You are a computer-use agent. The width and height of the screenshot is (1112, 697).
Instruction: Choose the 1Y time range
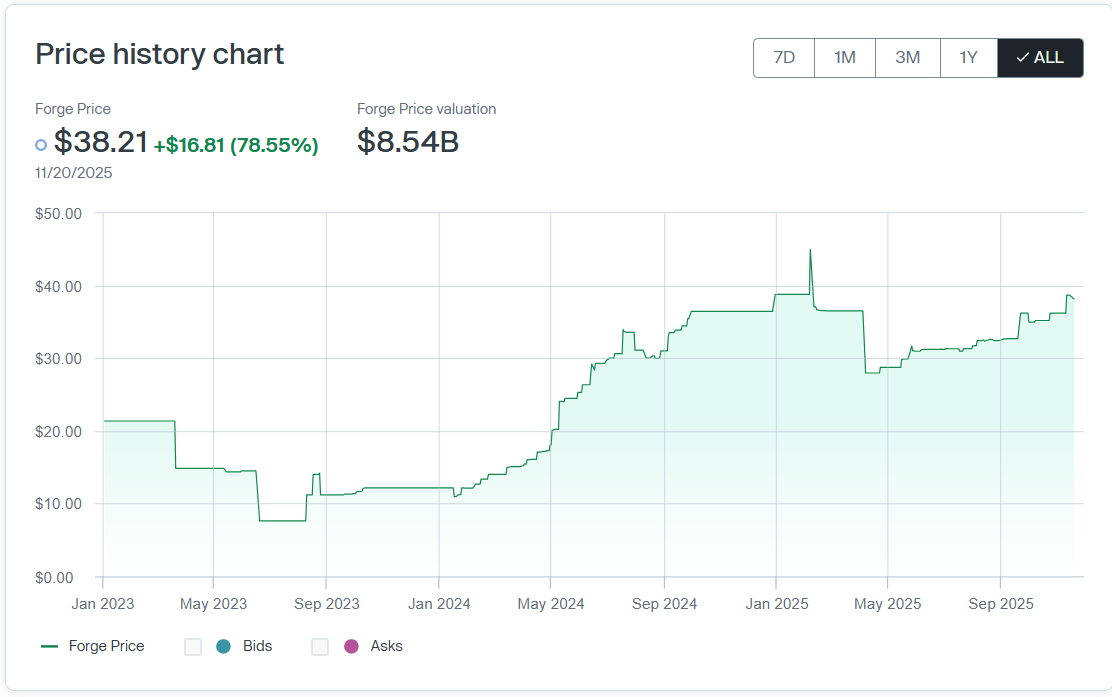coord(968,58)
